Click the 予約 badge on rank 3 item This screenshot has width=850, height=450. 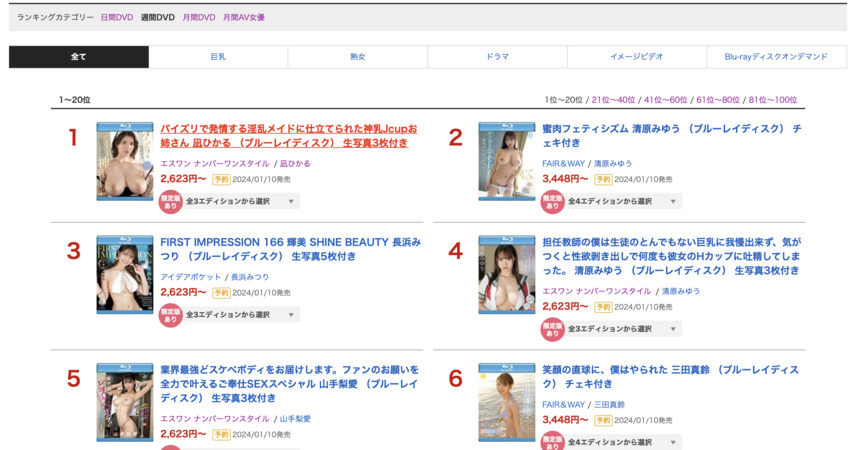pos(221,293)
